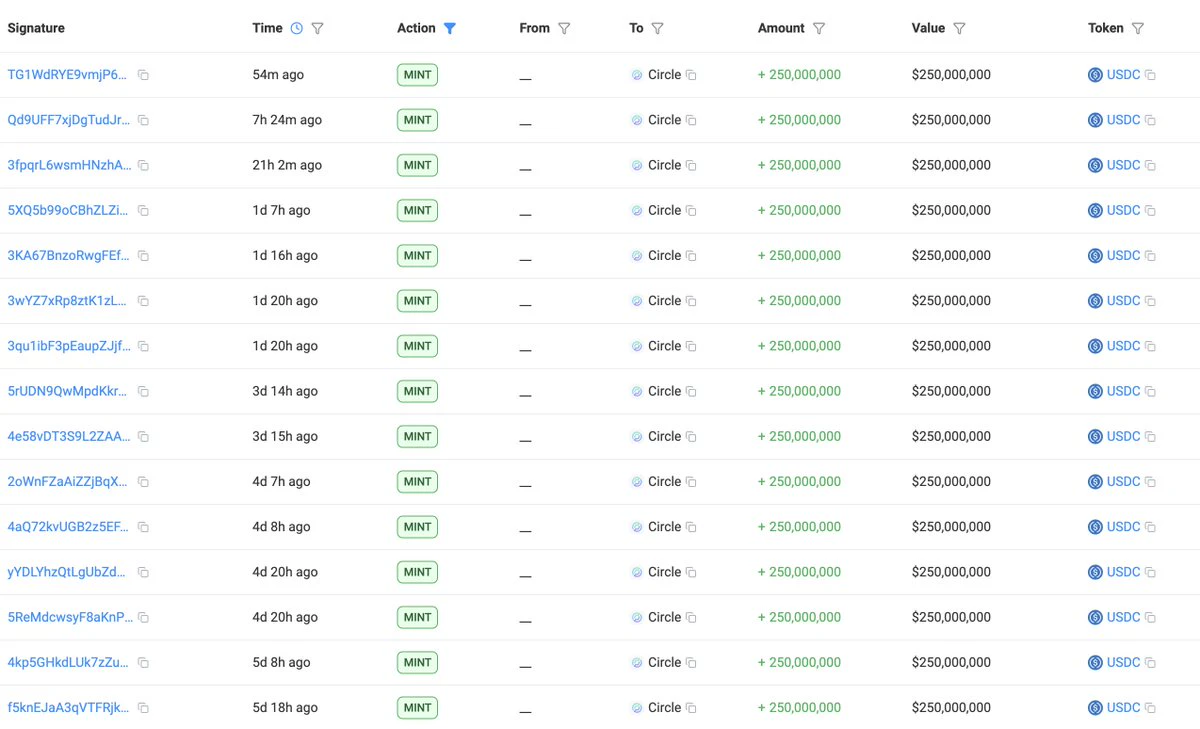The width and height of the screenshot is (1200, 729).
Task: Open transaction TG1WdRYE9vmjP6
Action: (x=68, y=75)
